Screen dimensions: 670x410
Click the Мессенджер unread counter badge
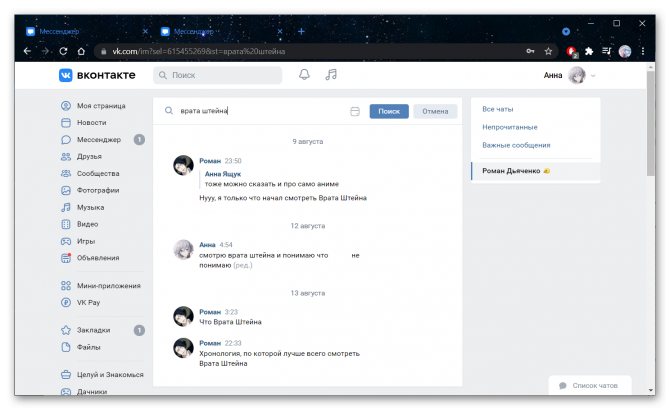139,140
